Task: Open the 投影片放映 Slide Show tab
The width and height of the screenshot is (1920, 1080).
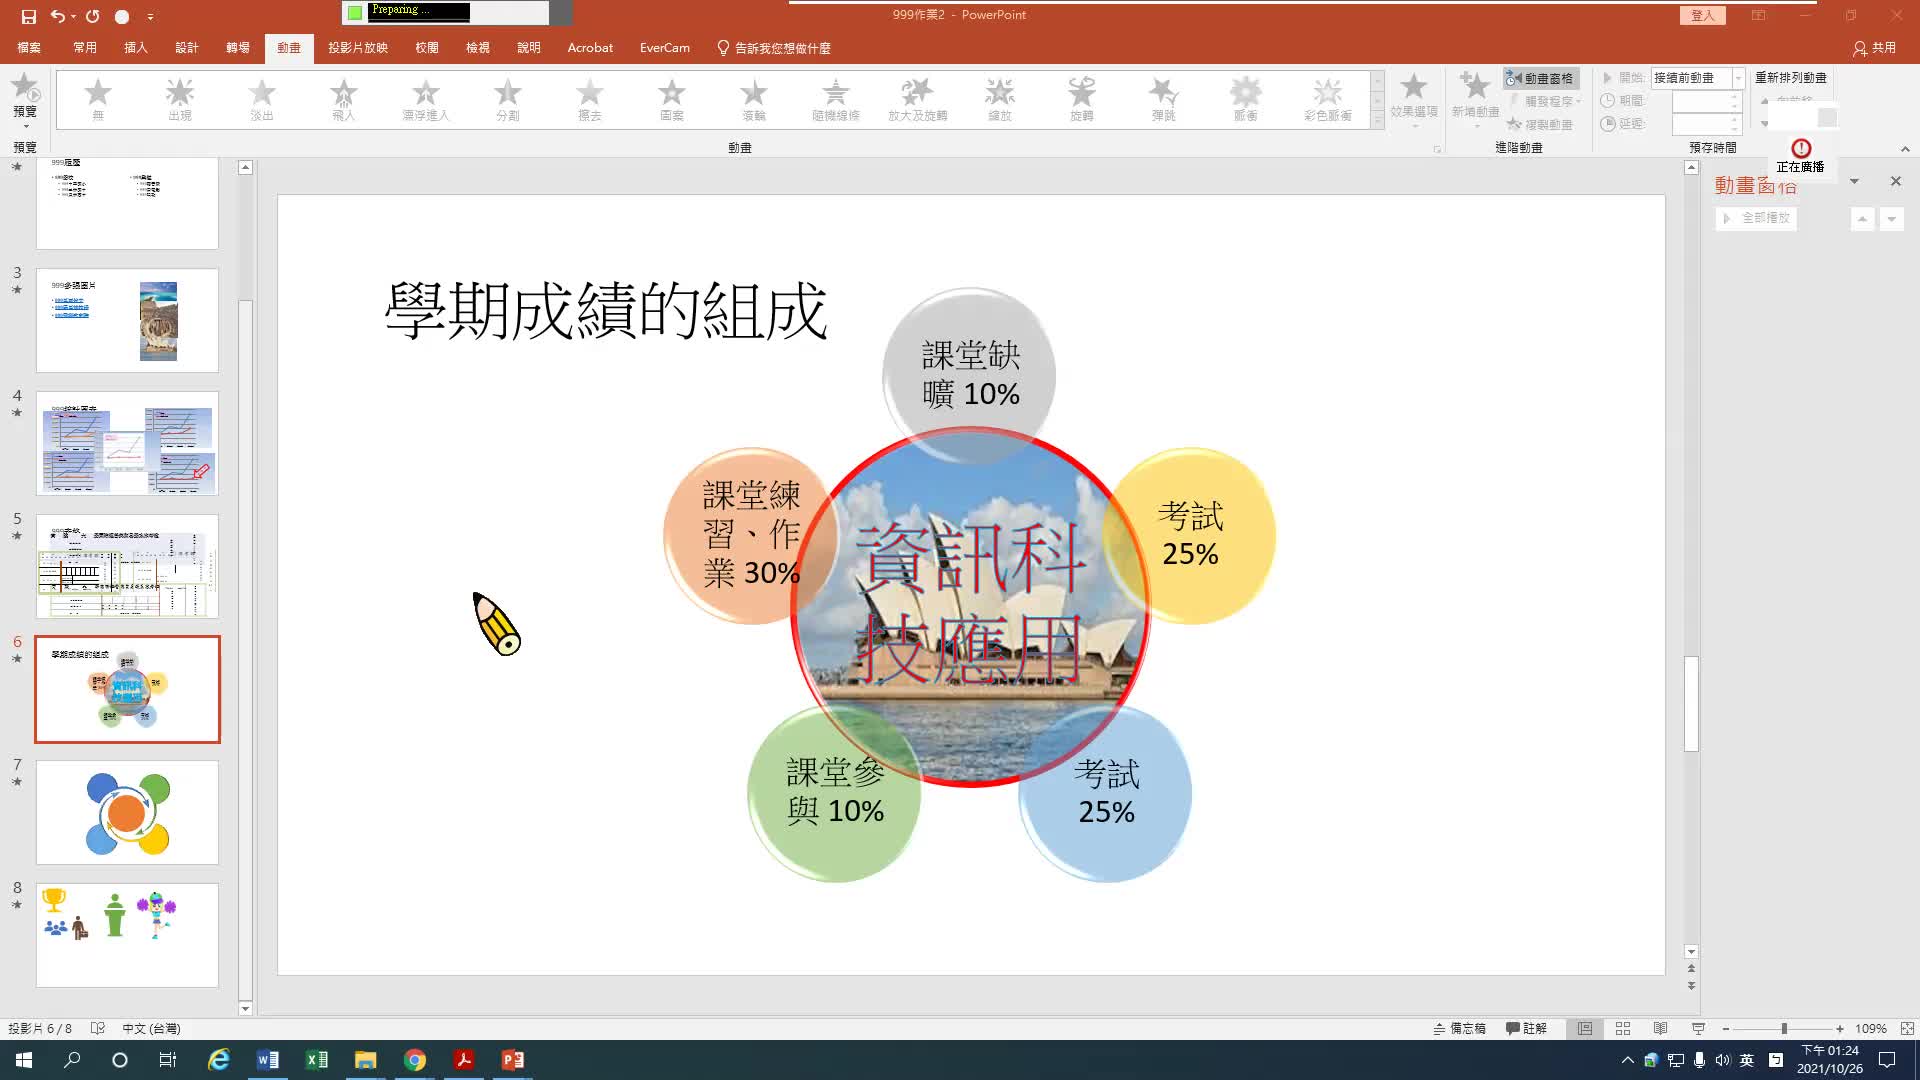Action: click(x=358, y=47)
